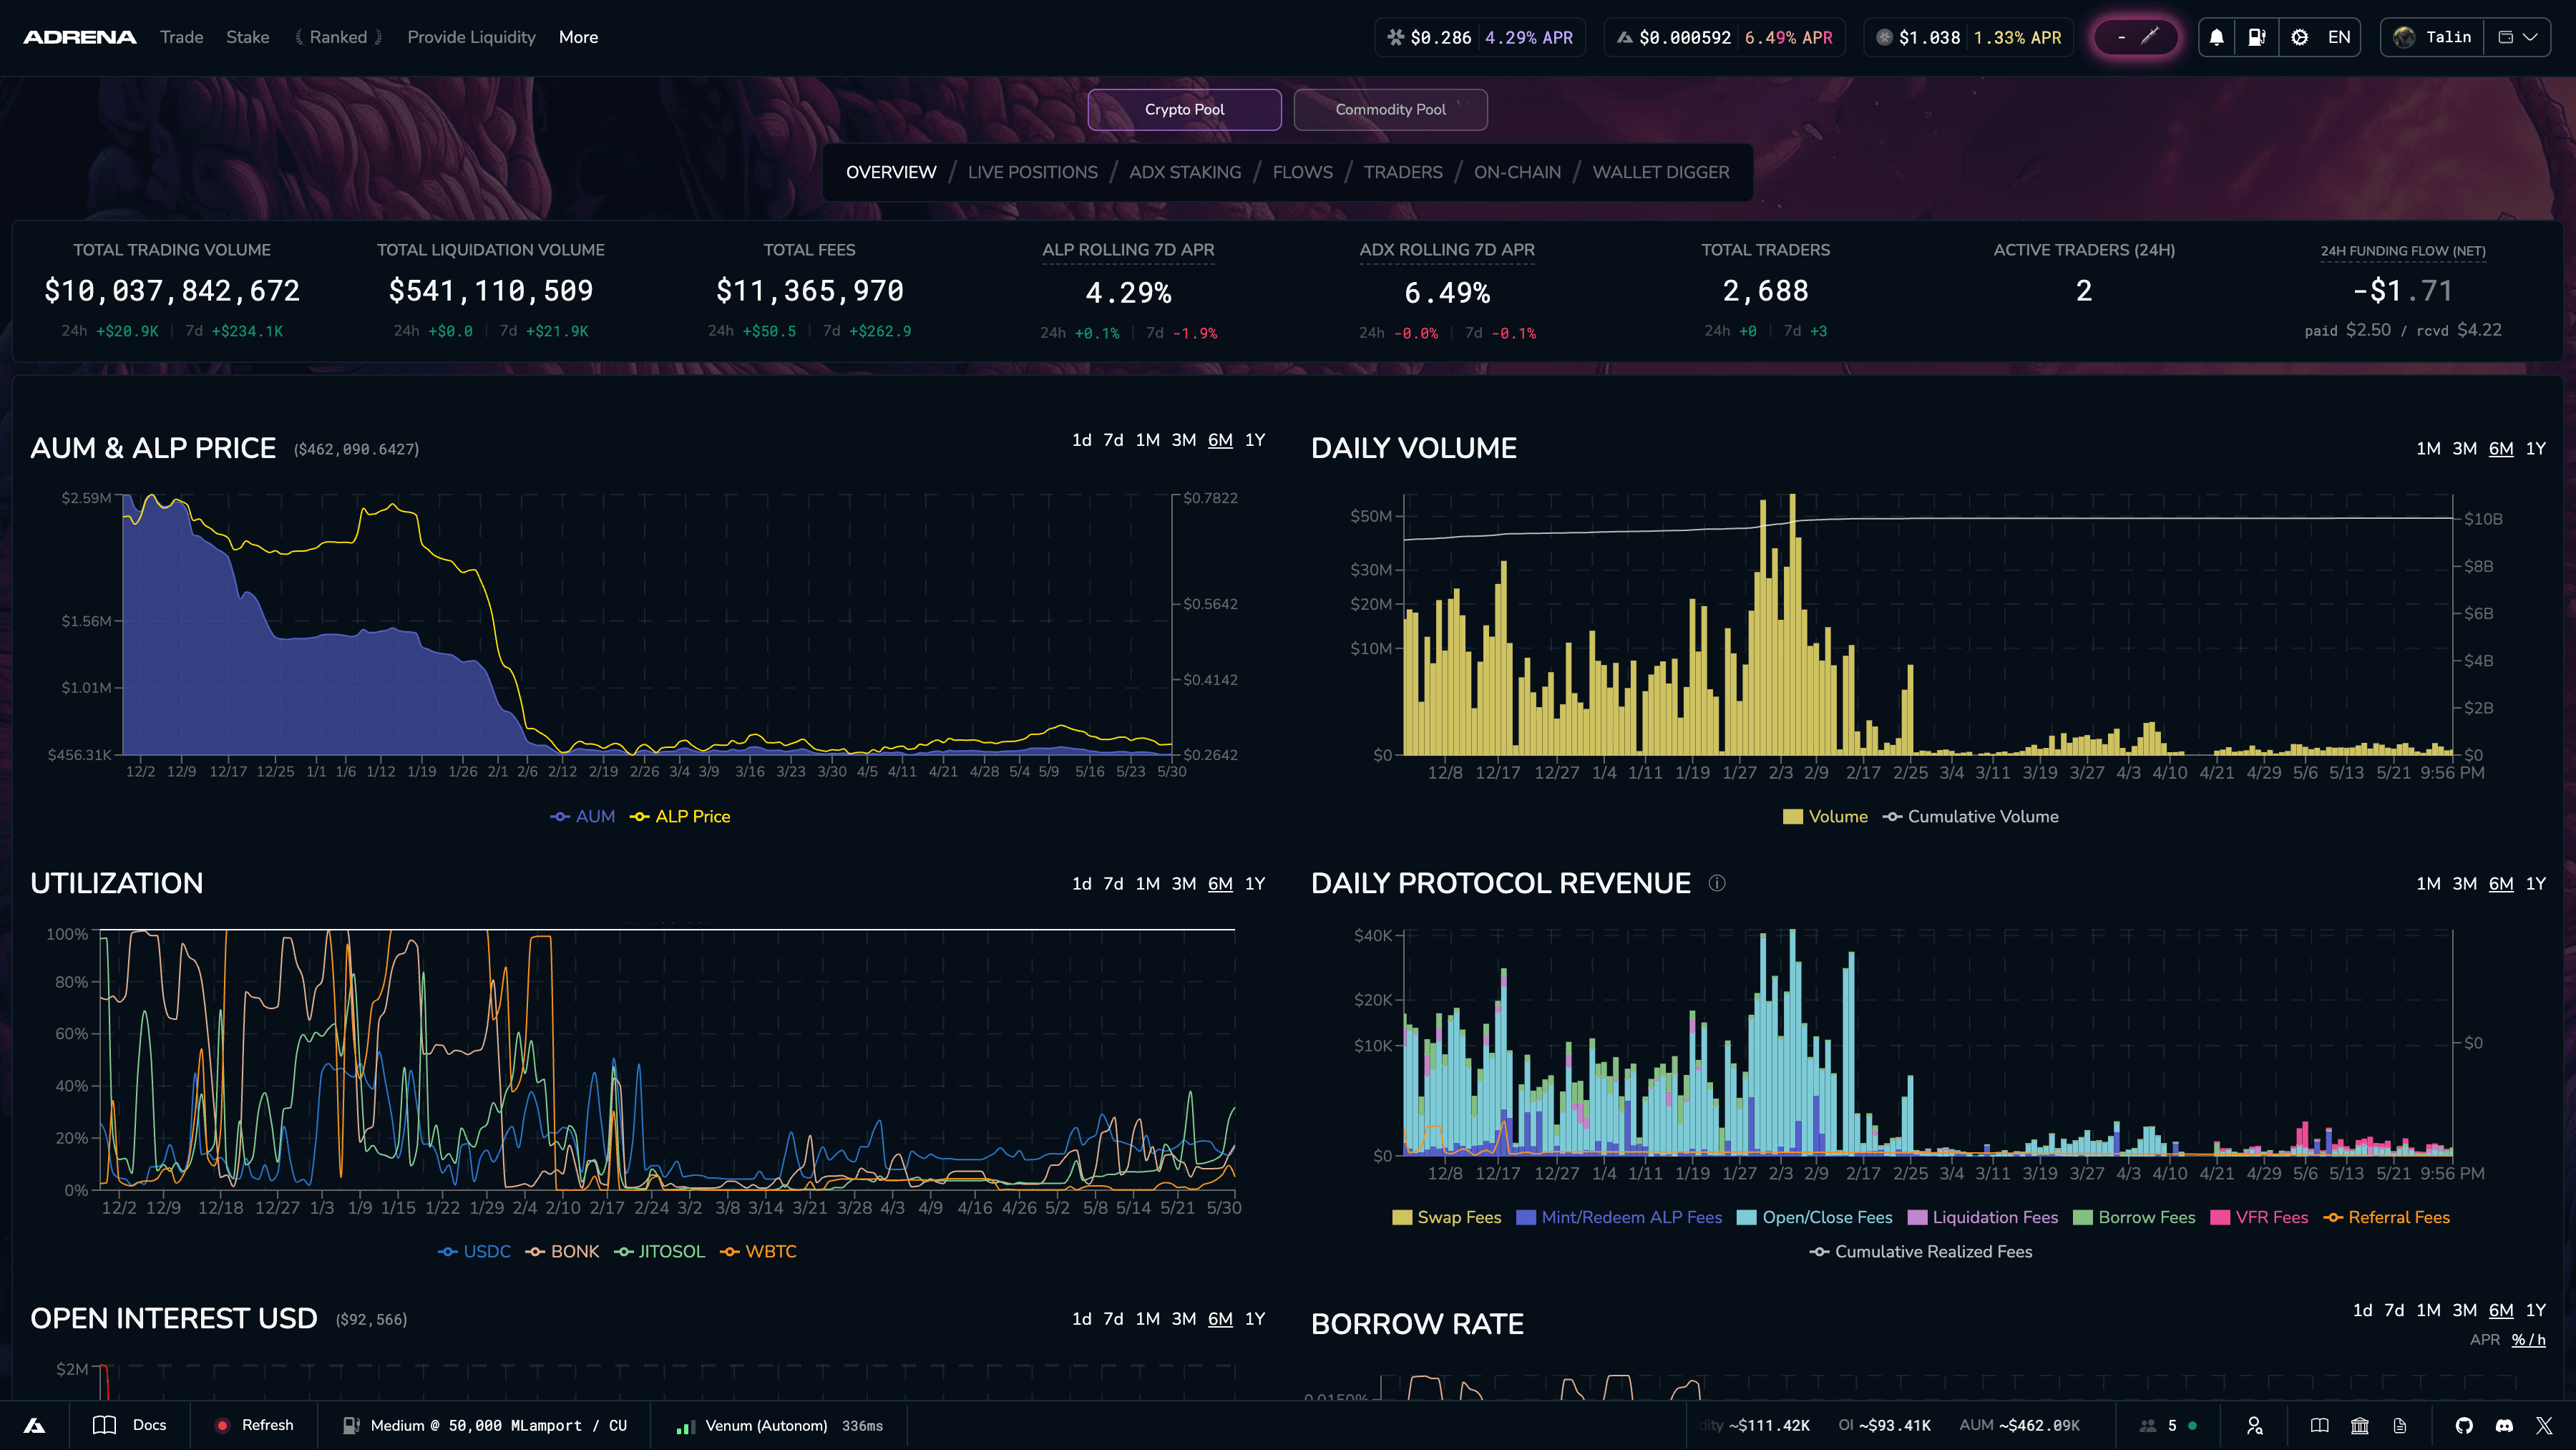Image resolution: width=2576 pixels, height=1450 pixels.
Task: Toggle the ALP Price legend series
Action: pos(680,816)
